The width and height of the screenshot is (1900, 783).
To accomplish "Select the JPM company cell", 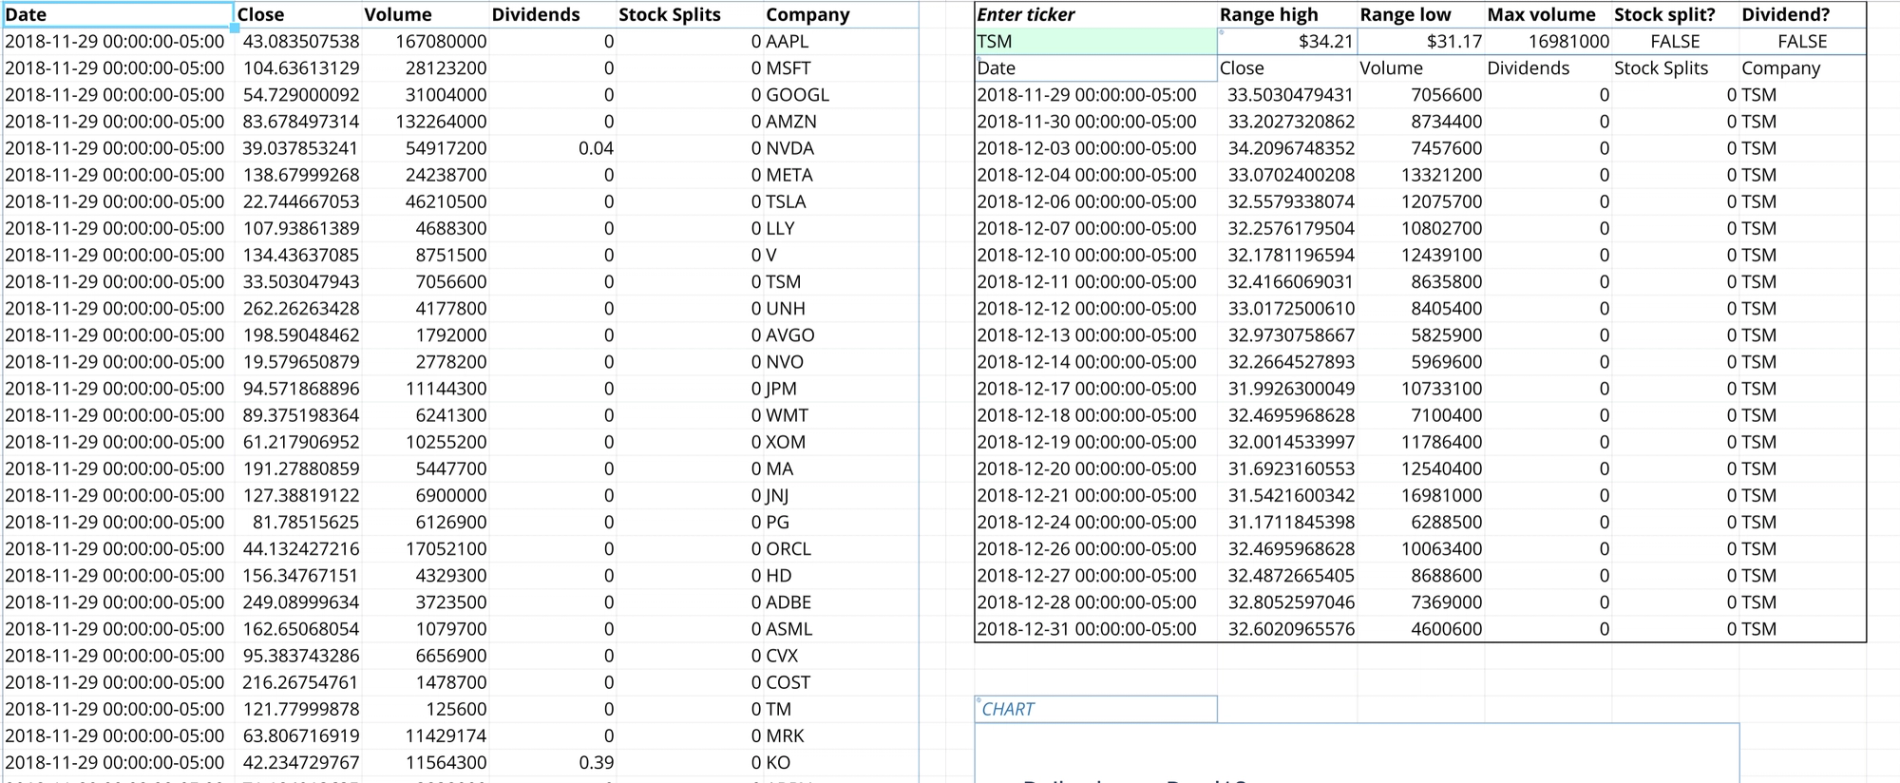I will point(840,388).
